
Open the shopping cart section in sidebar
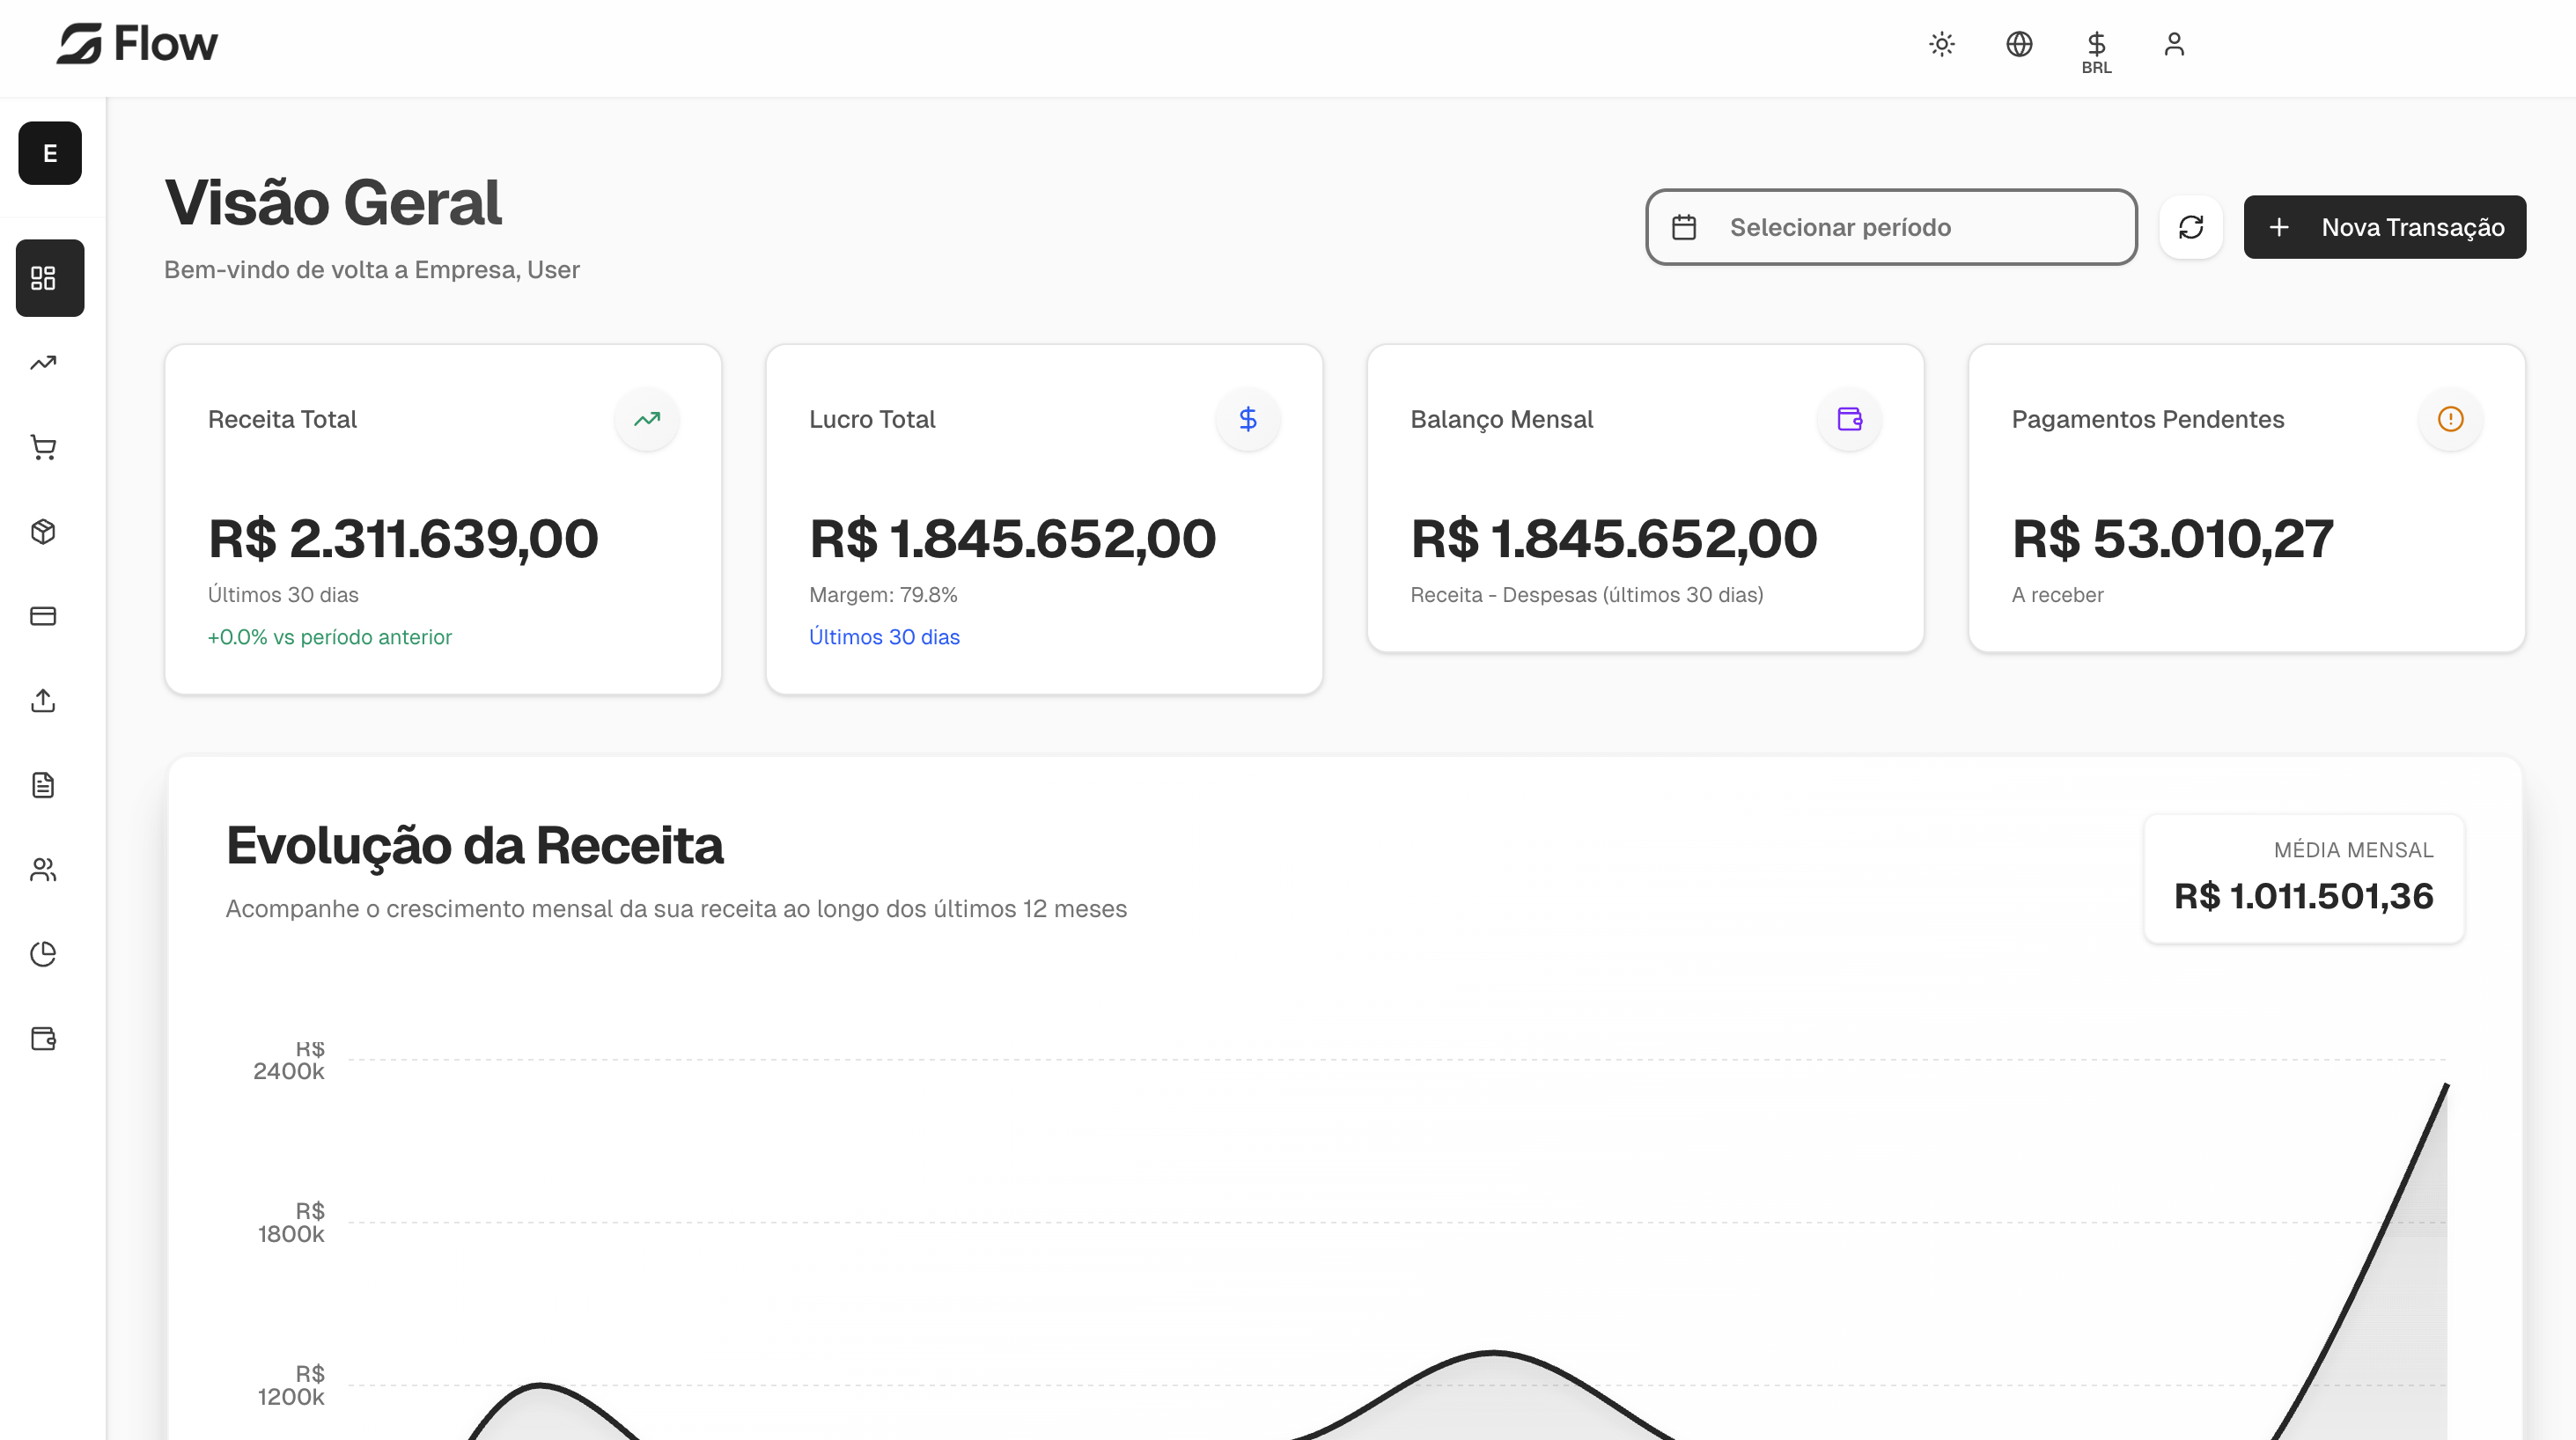pos(43,447)
